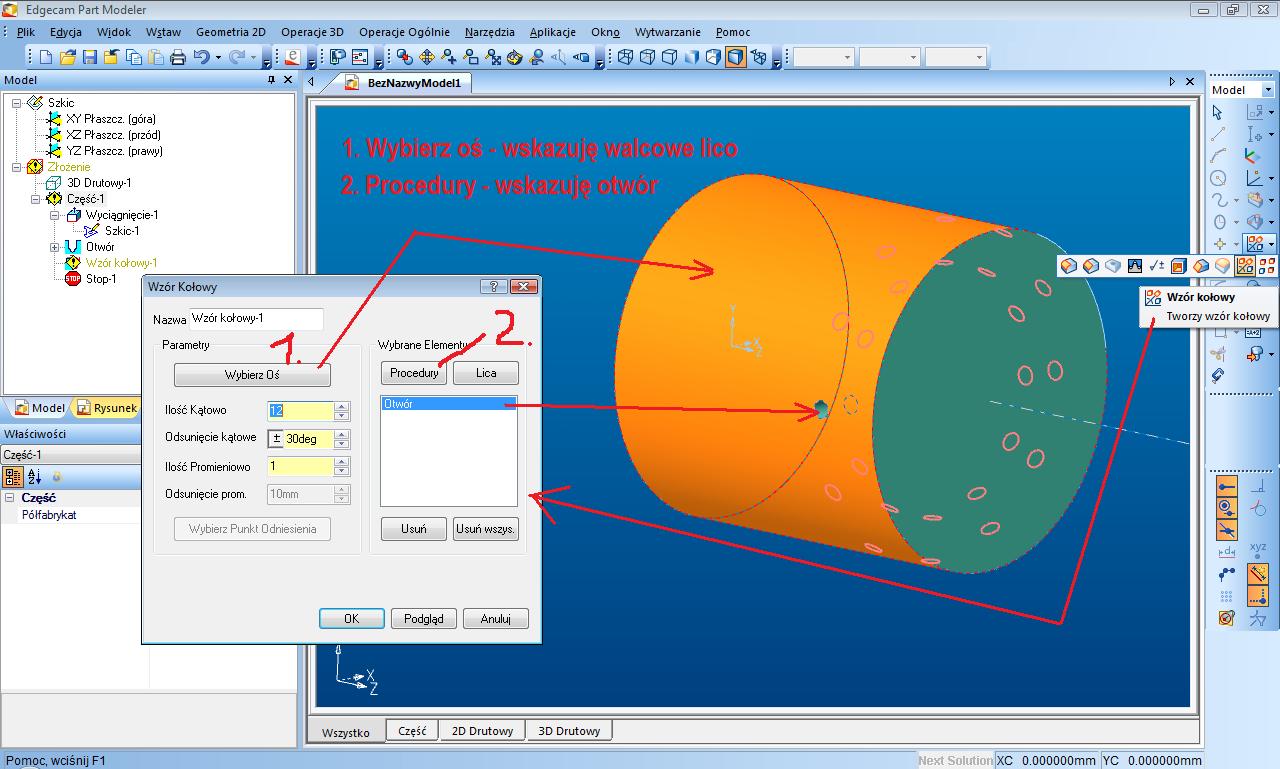Click the Wybierz Oś button
The height and width of the screenshot is (769, 1280).
pos(252,375)
